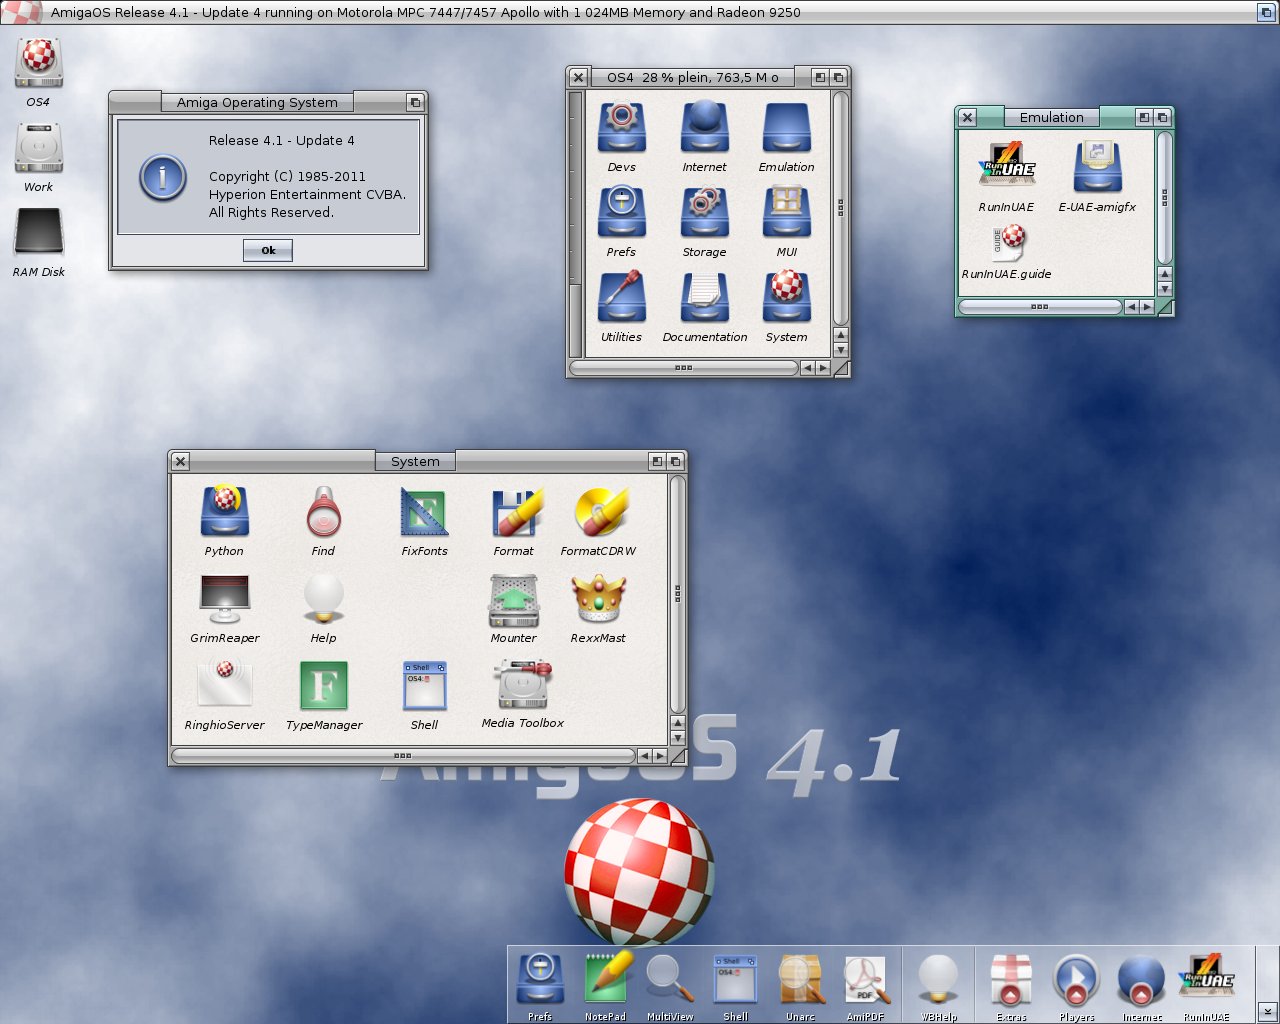Click the dock collapse arrow at screen corner
This screenshot has height=1024, width=1280.
click(x=1267, y=1012)
